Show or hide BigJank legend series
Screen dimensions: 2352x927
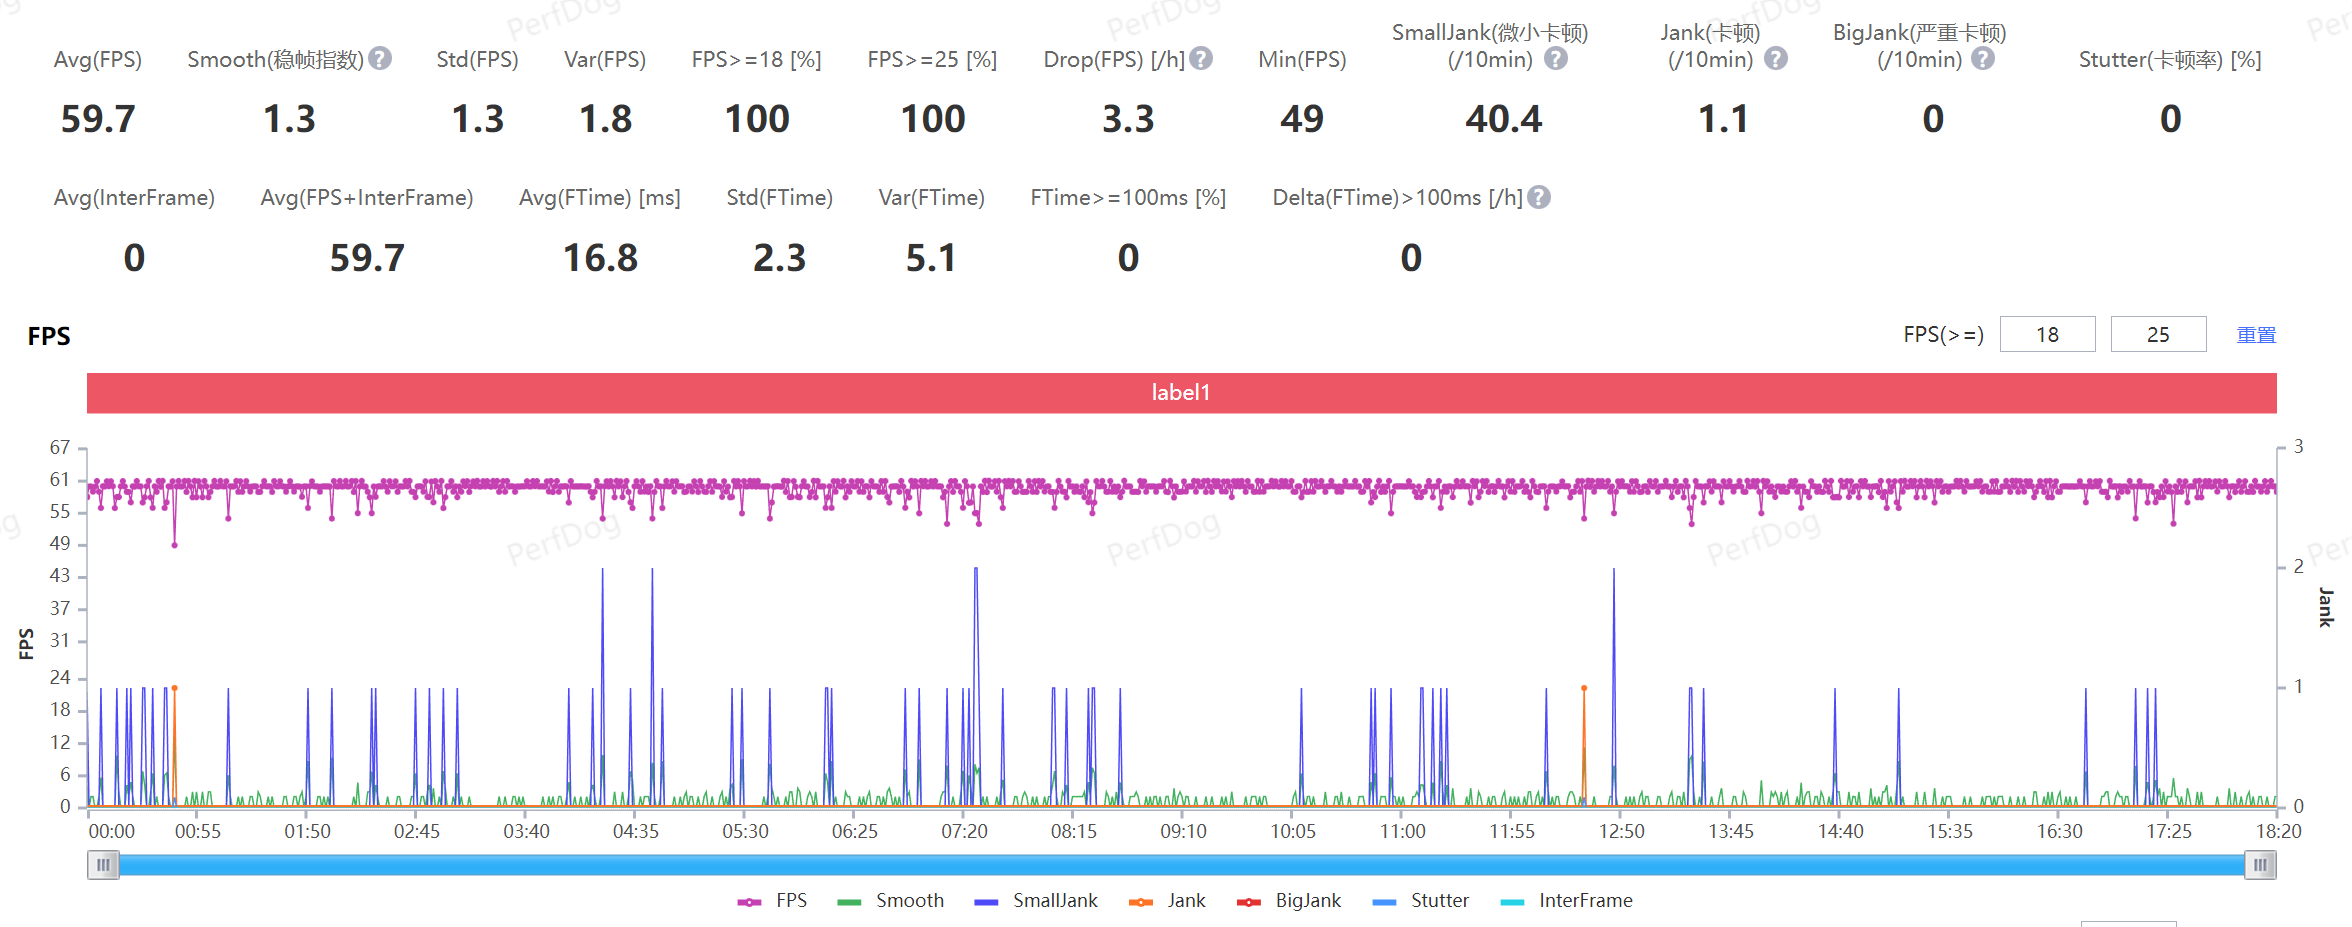click(x=1289, y=901)
